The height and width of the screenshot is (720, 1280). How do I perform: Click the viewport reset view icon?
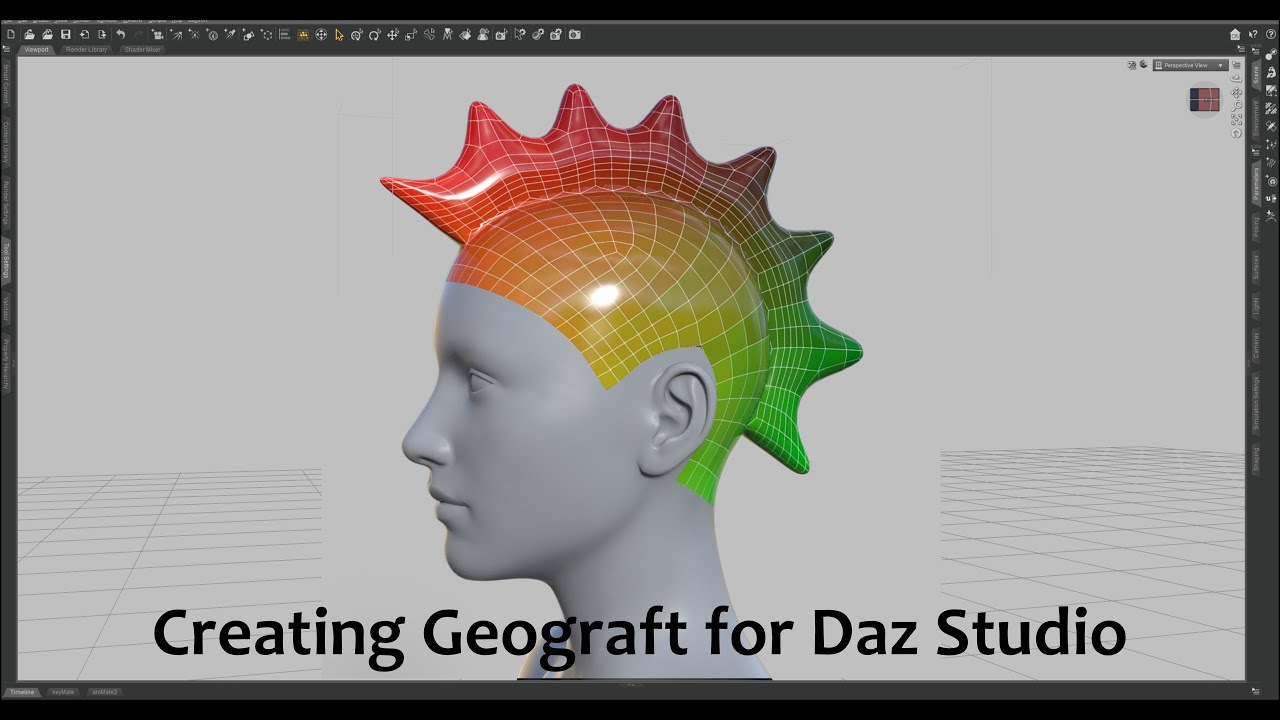tap(1236, 133)
